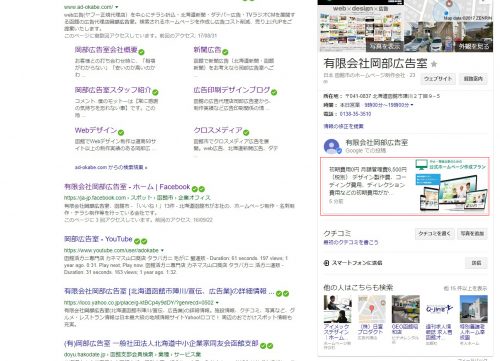The image size is (500, 361).
Task: Click the smartphone icon next to スマートフォンに送信
Action: click(x=326, y=263)
